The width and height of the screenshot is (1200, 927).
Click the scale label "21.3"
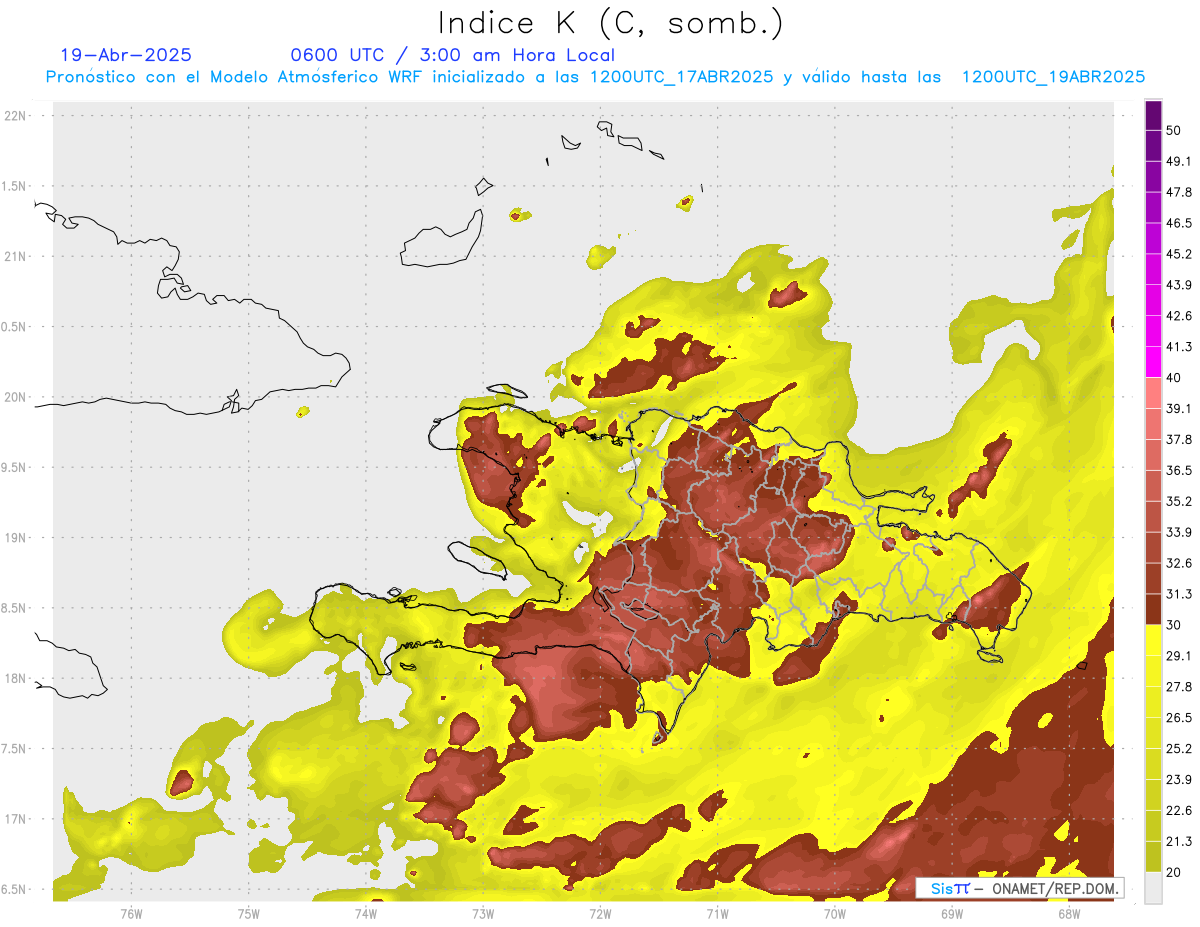pos(1179,842)
